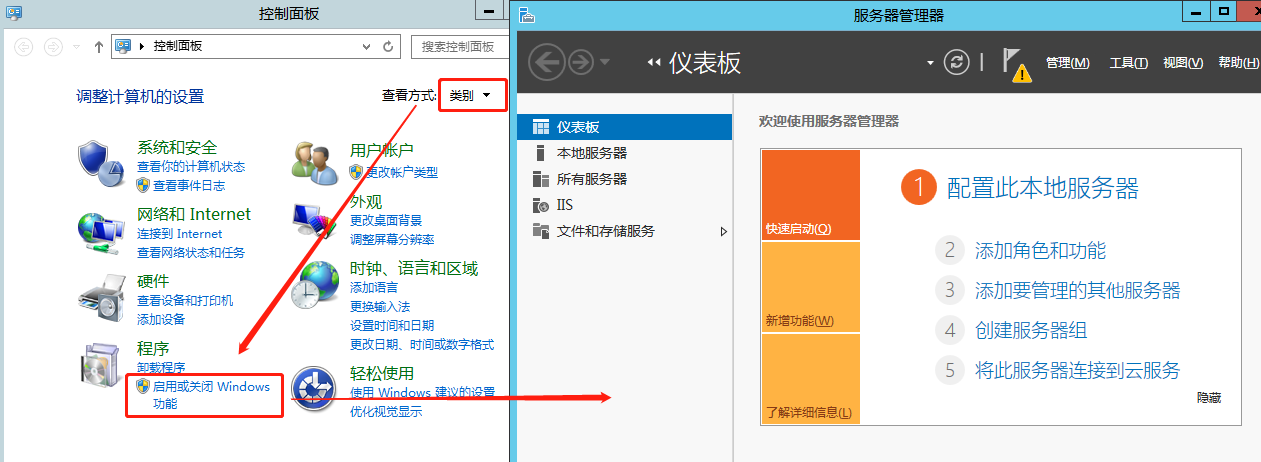Open the Tools (工具) menu
This screenshot has height=462, width=1261.
click(x=1128, y=63)
